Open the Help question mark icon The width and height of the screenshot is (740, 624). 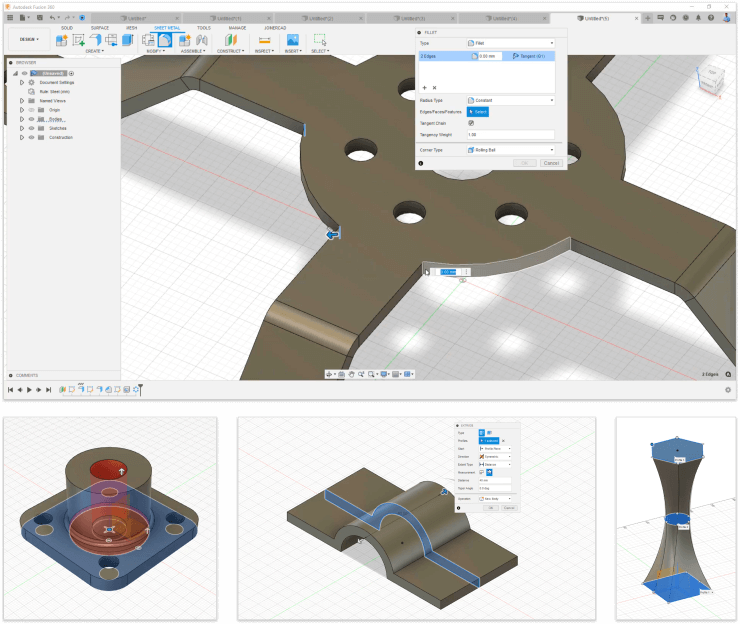(x=711, y=18)
